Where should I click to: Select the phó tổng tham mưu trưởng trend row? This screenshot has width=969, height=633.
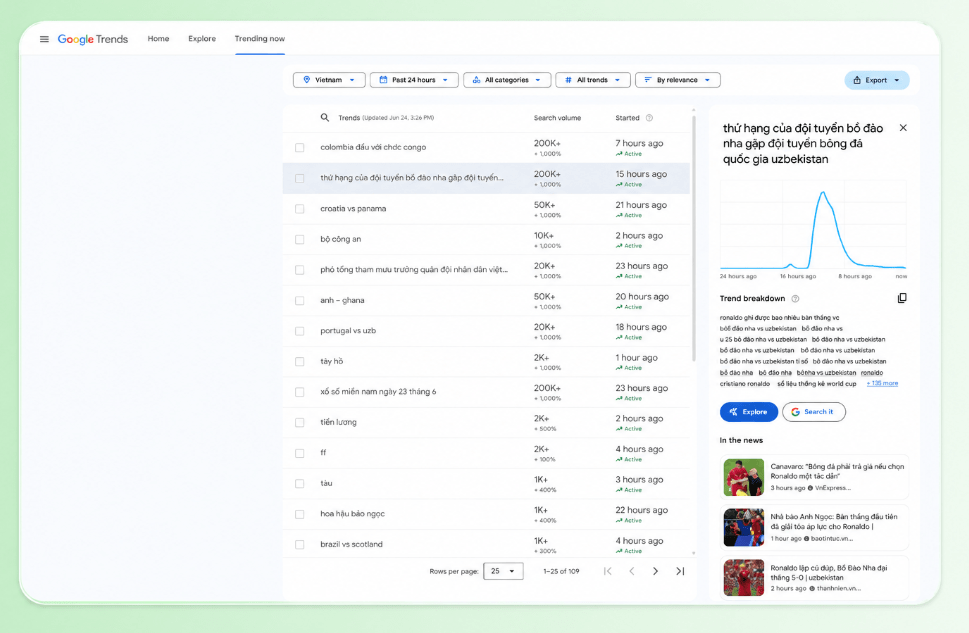click(x=486, y=270)
